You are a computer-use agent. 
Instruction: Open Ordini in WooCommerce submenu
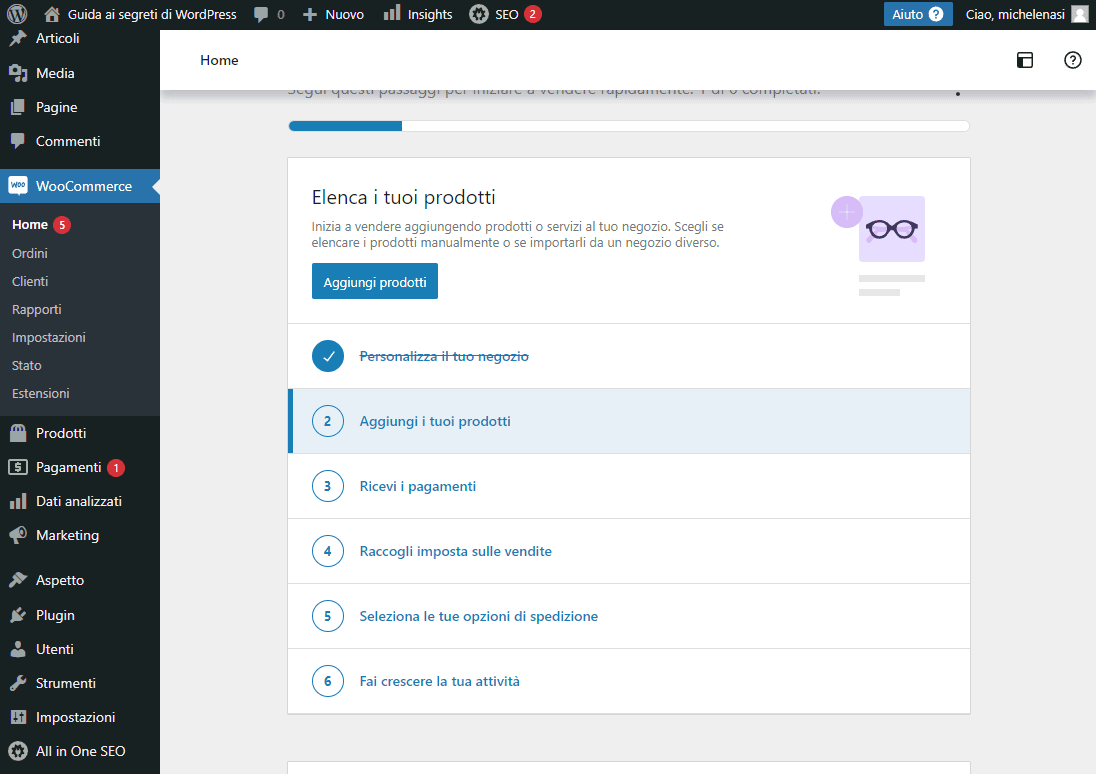point(29,253)
